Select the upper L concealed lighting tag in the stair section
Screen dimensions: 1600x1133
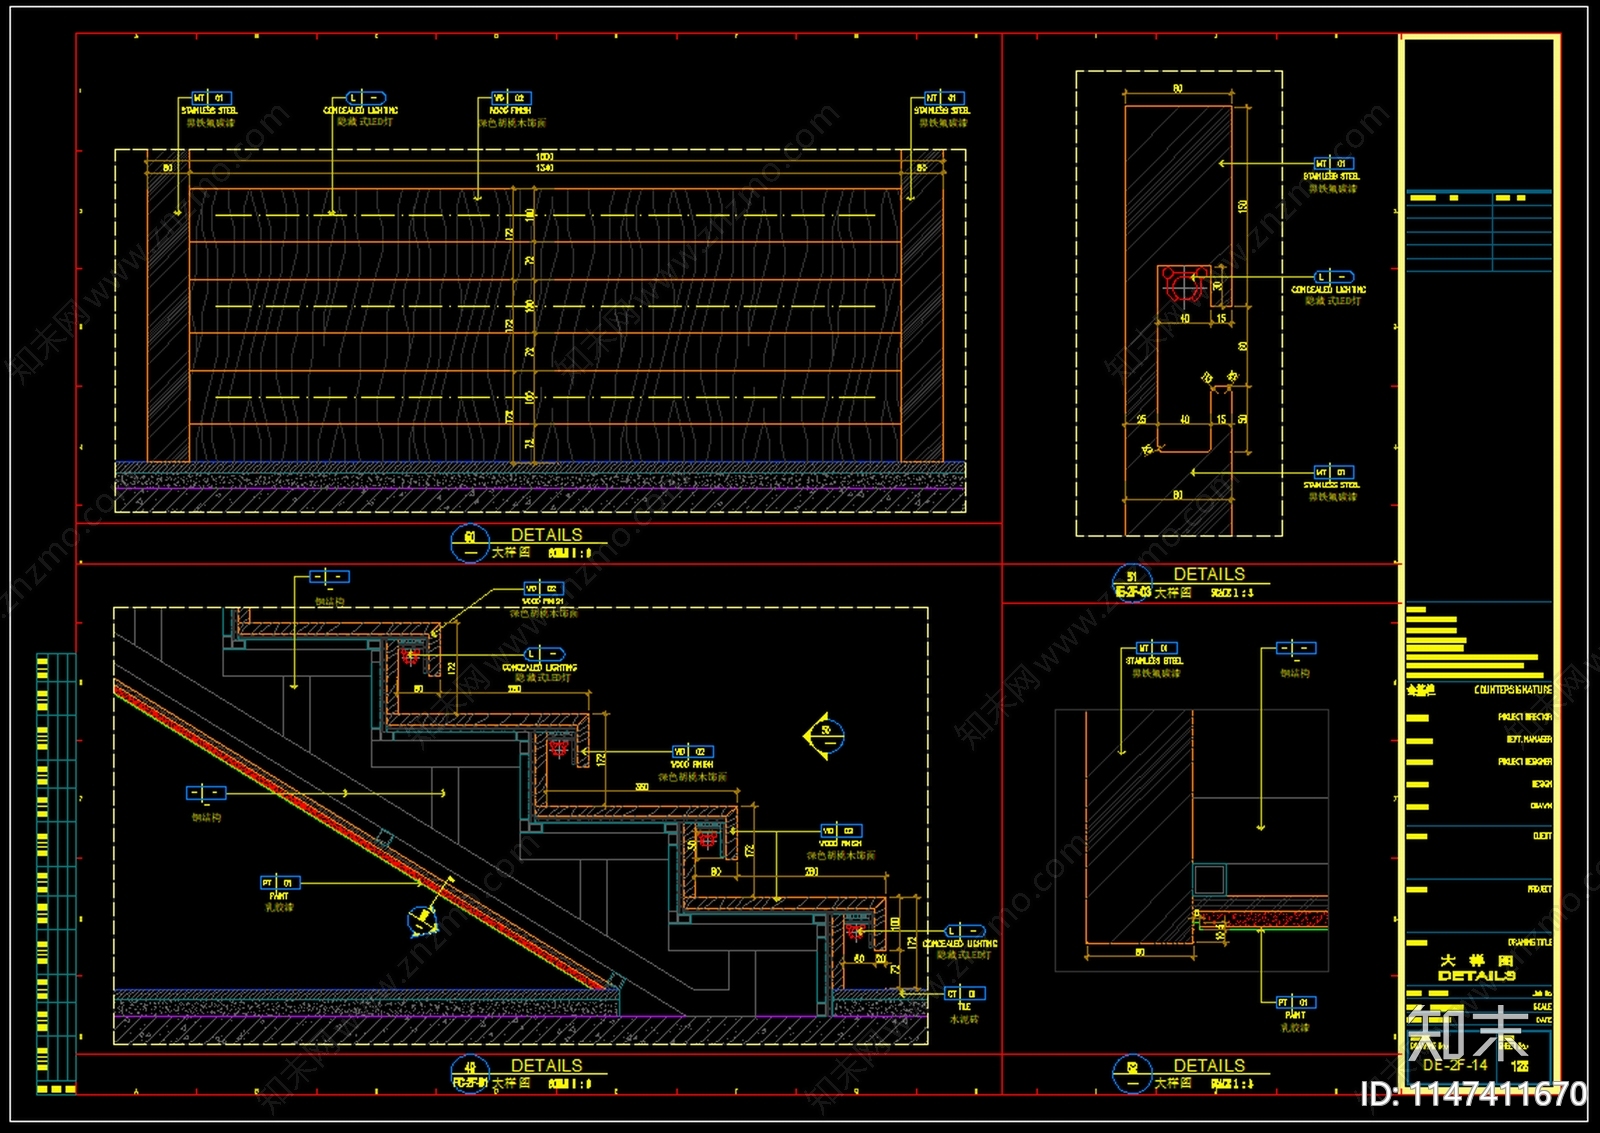pyautogui.click(x=544, y=655)
